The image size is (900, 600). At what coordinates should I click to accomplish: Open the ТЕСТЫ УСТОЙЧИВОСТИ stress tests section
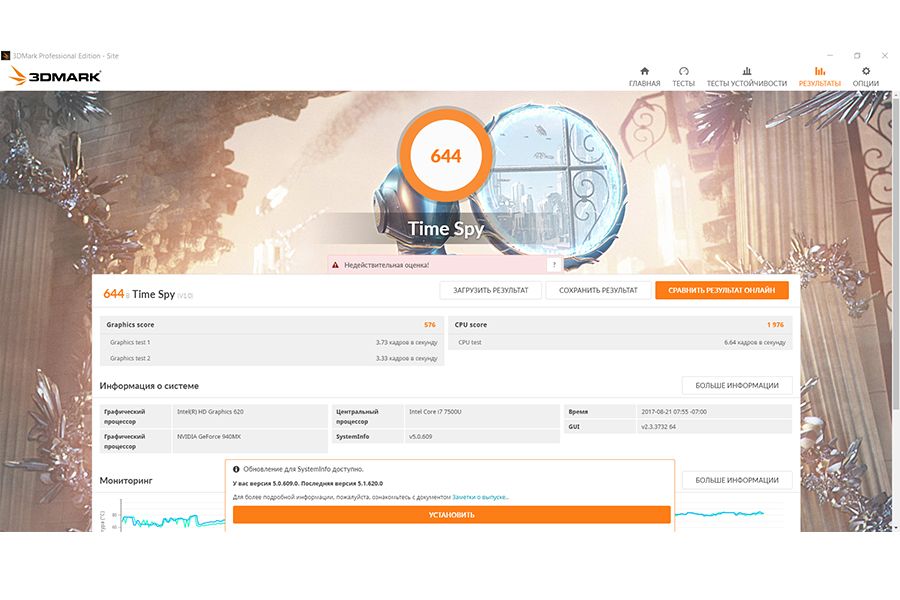(747, 77)
